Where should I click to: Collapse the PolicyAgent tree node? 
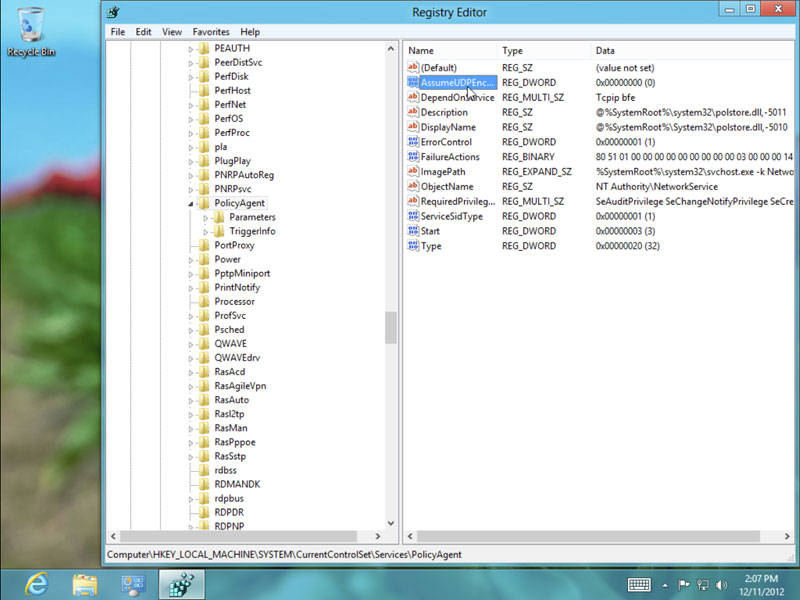point(191,204)
